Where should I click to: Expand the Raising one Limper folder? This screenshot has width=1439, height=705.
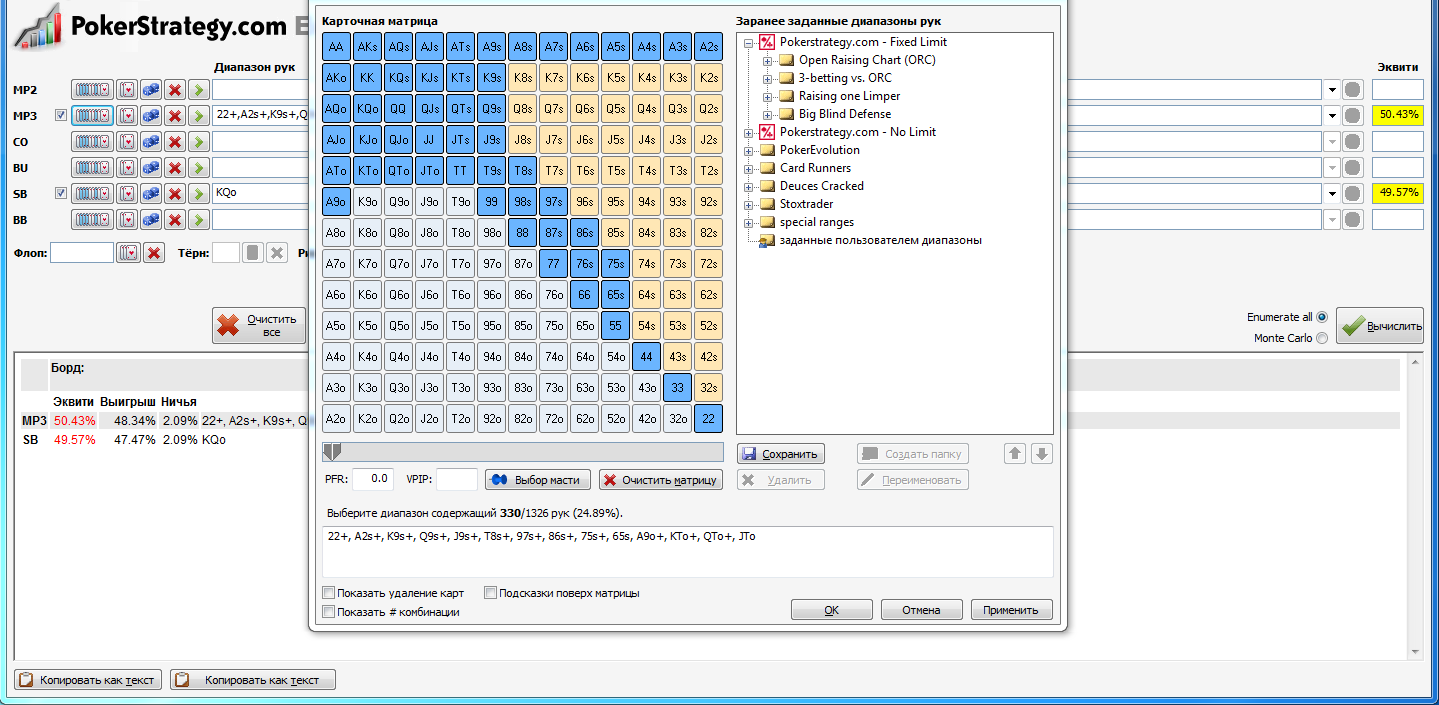click(x=768, y=96)
